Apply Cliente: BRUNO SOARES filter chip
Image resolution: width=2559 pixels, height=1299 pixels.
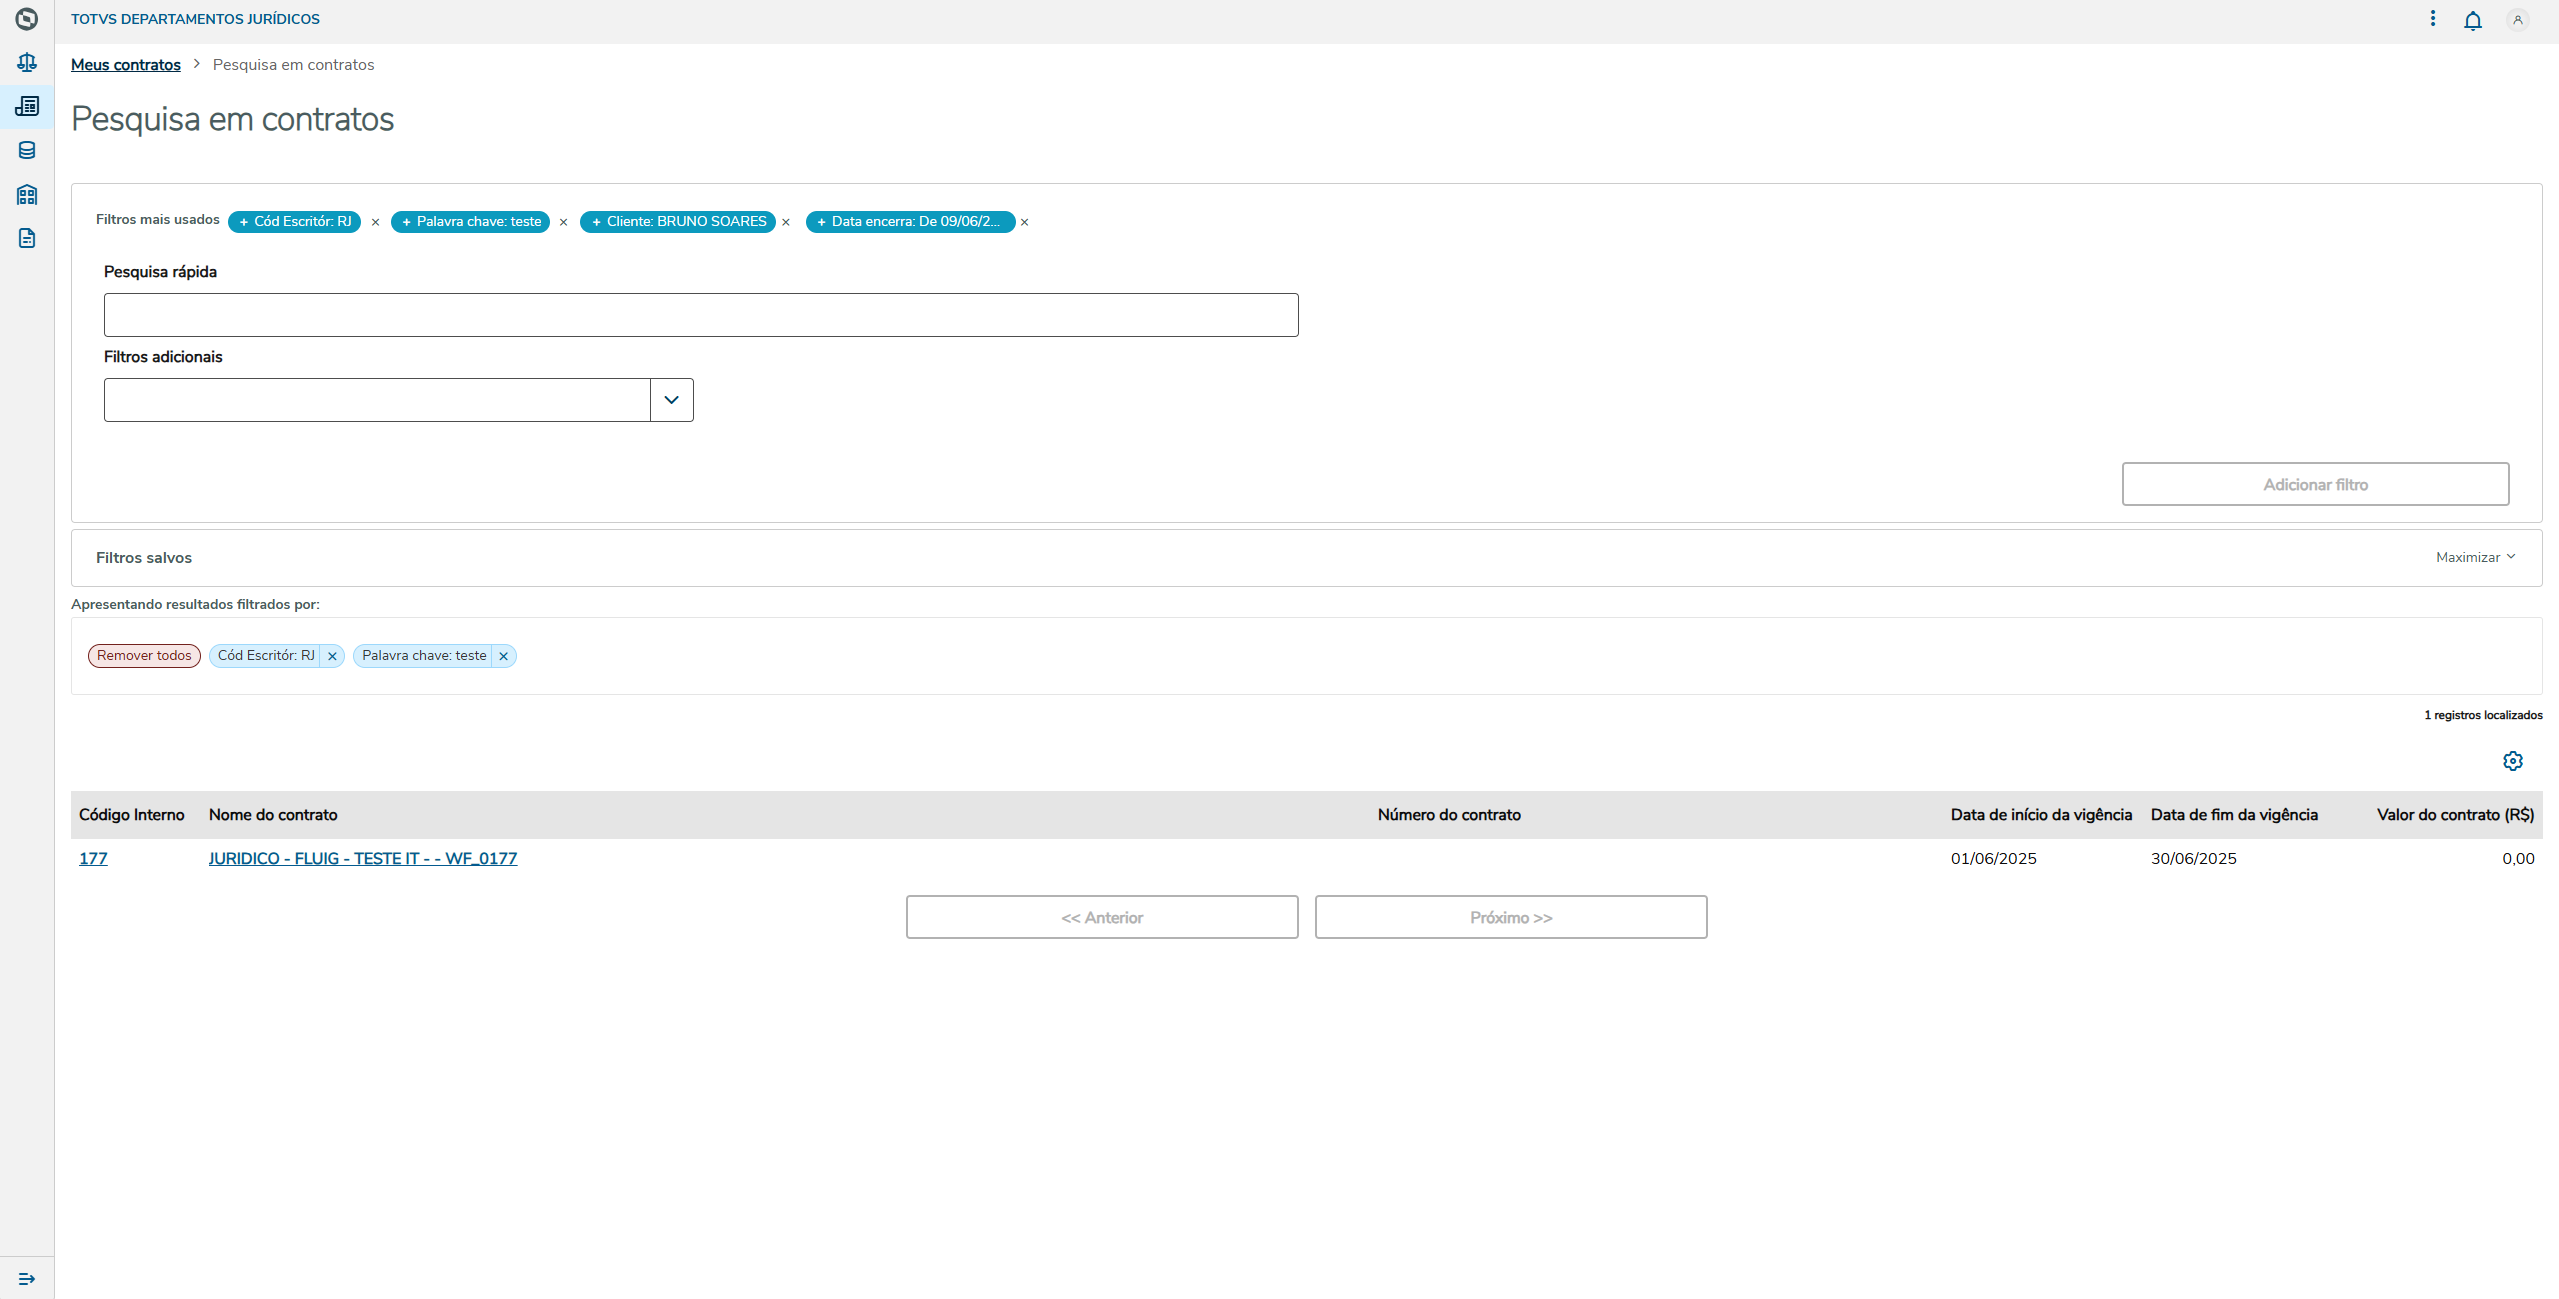coord(678,222)
